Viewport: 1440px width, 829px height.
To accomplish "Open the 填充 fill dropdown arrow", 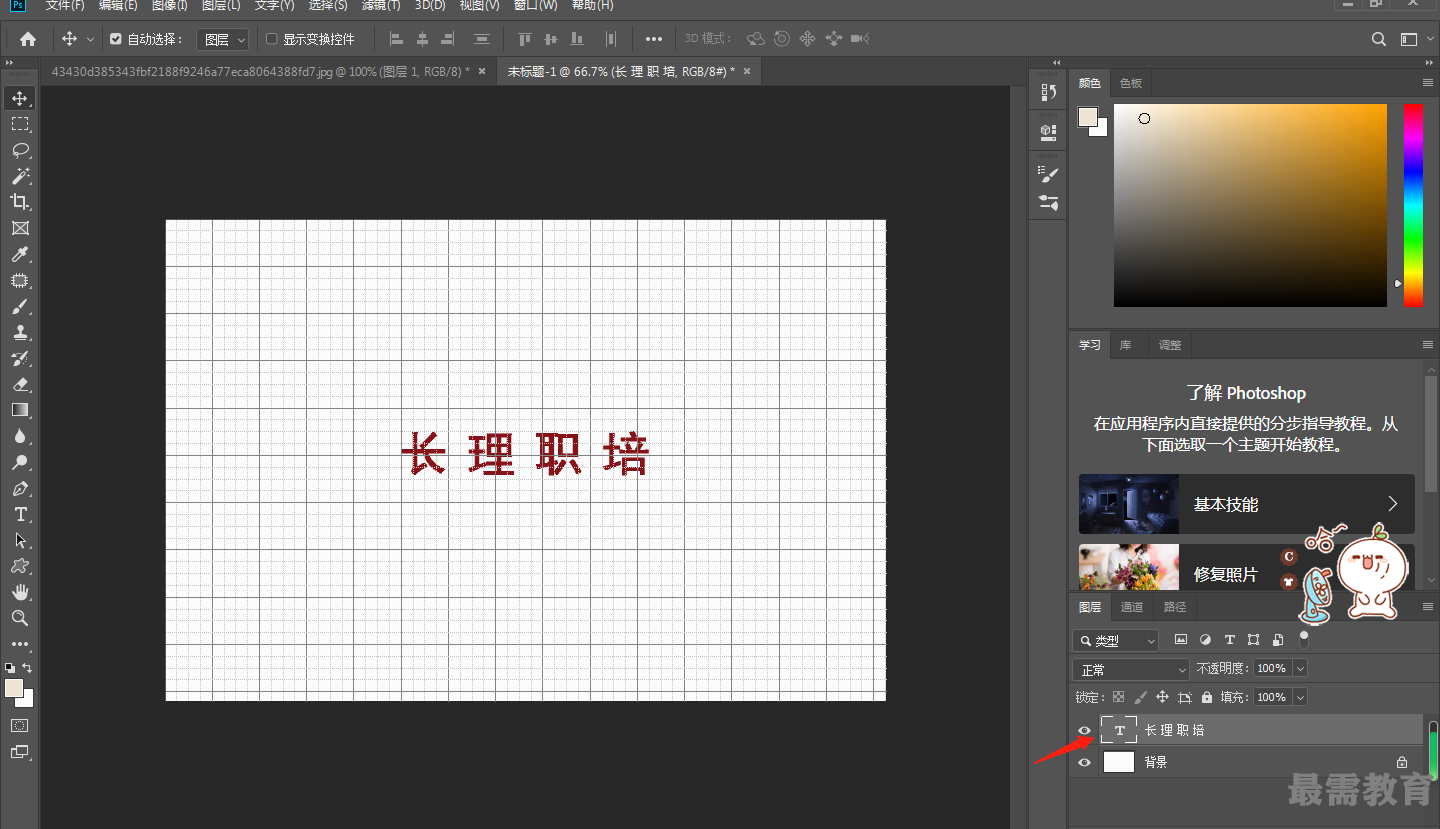I will click(1300, 697).
